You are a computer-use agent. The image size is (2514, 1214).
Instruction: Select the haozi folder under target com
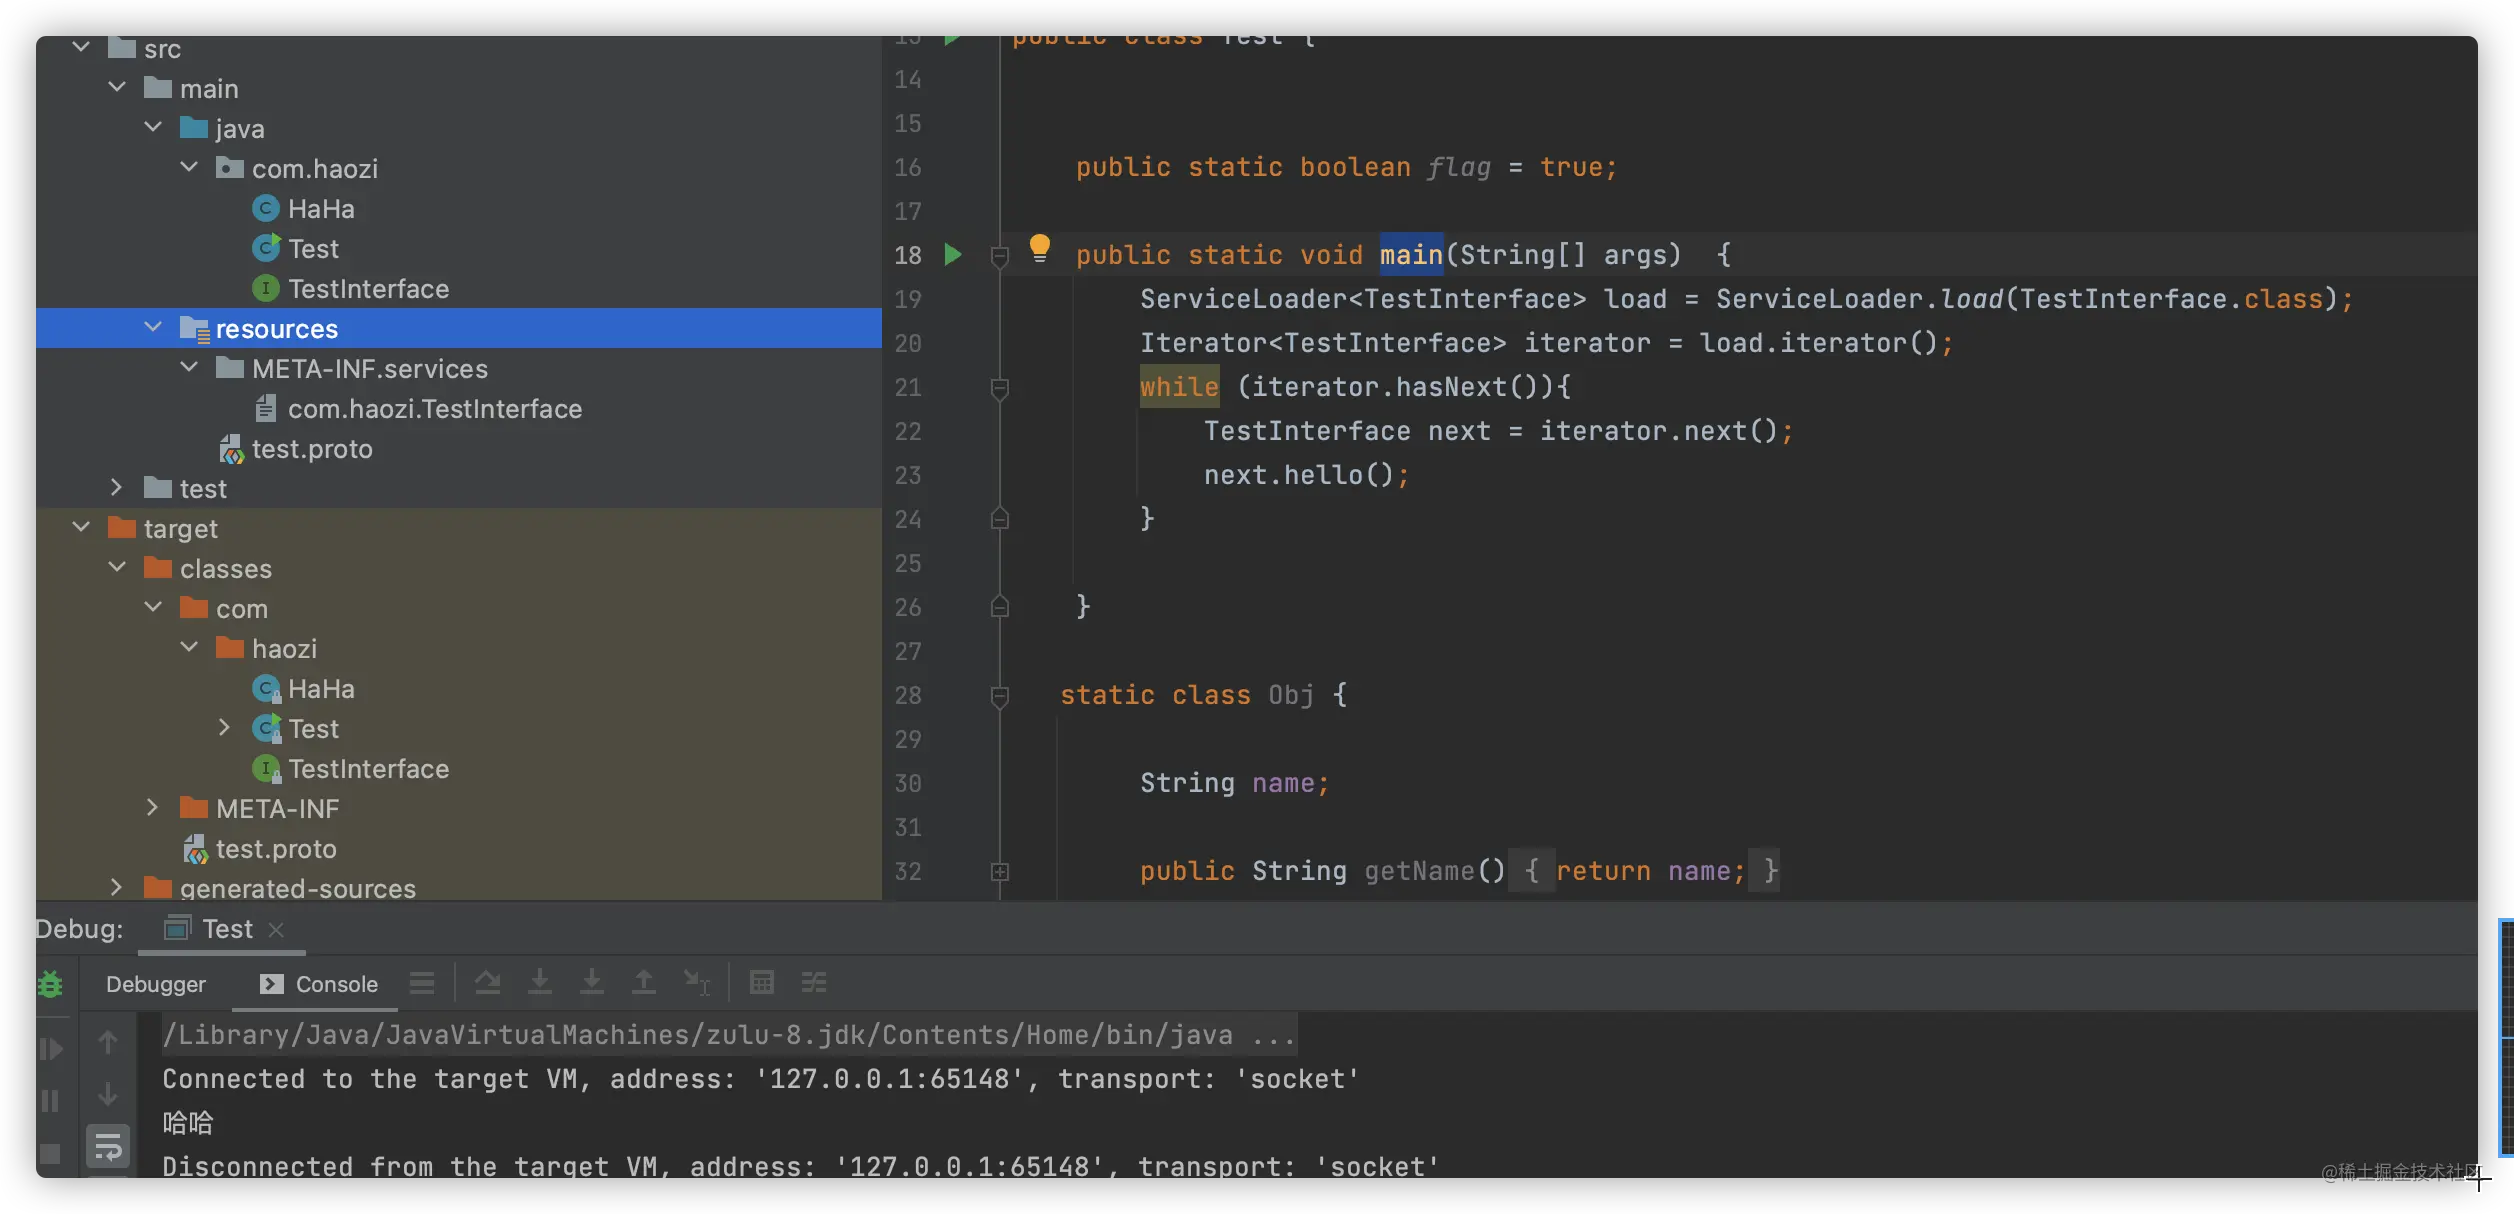(x=267, y=649)
